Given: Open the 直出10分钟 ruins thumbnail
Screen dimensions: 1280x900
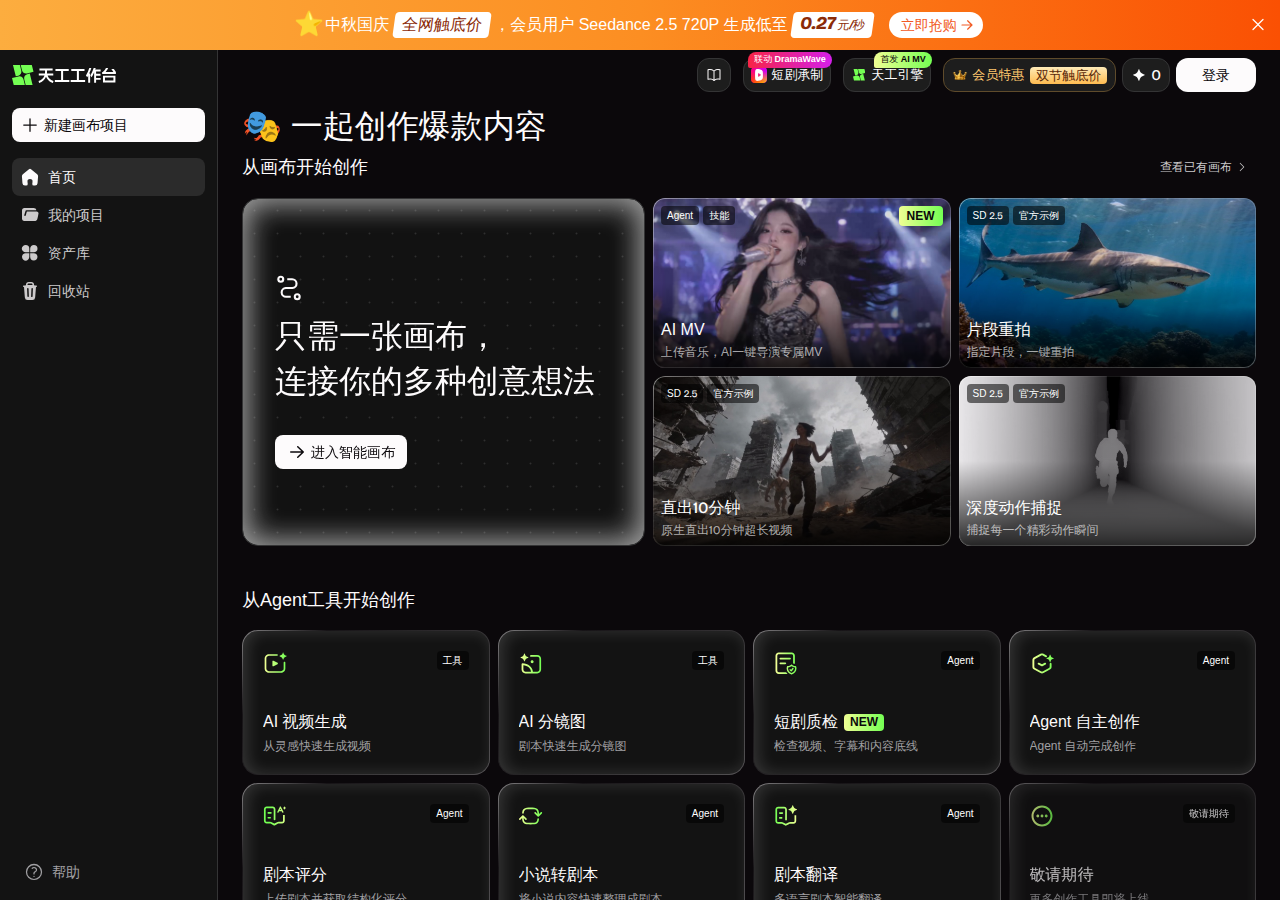Looking at the screenshot, I should 802,461.
